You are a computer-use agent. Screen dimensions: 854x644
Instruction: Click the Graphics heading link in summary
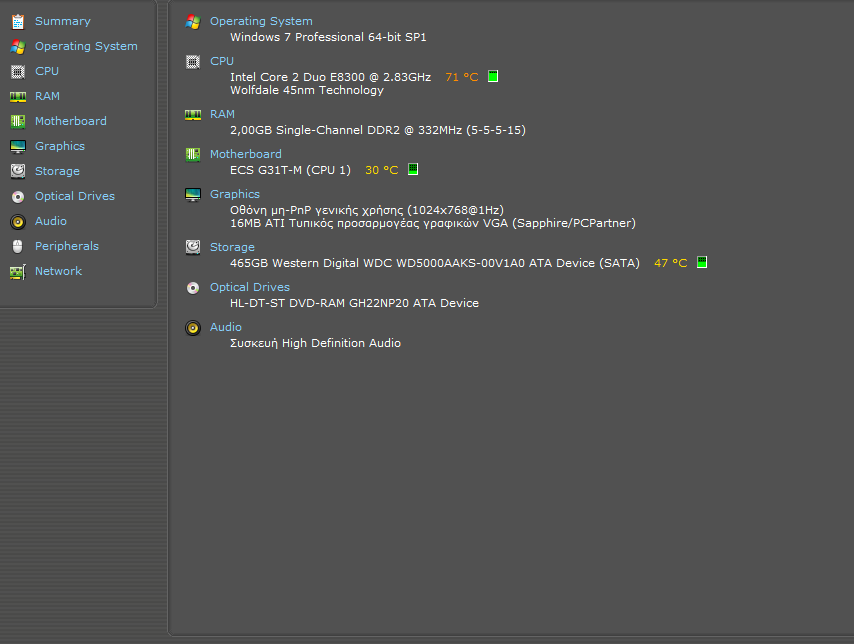(235, 195)
